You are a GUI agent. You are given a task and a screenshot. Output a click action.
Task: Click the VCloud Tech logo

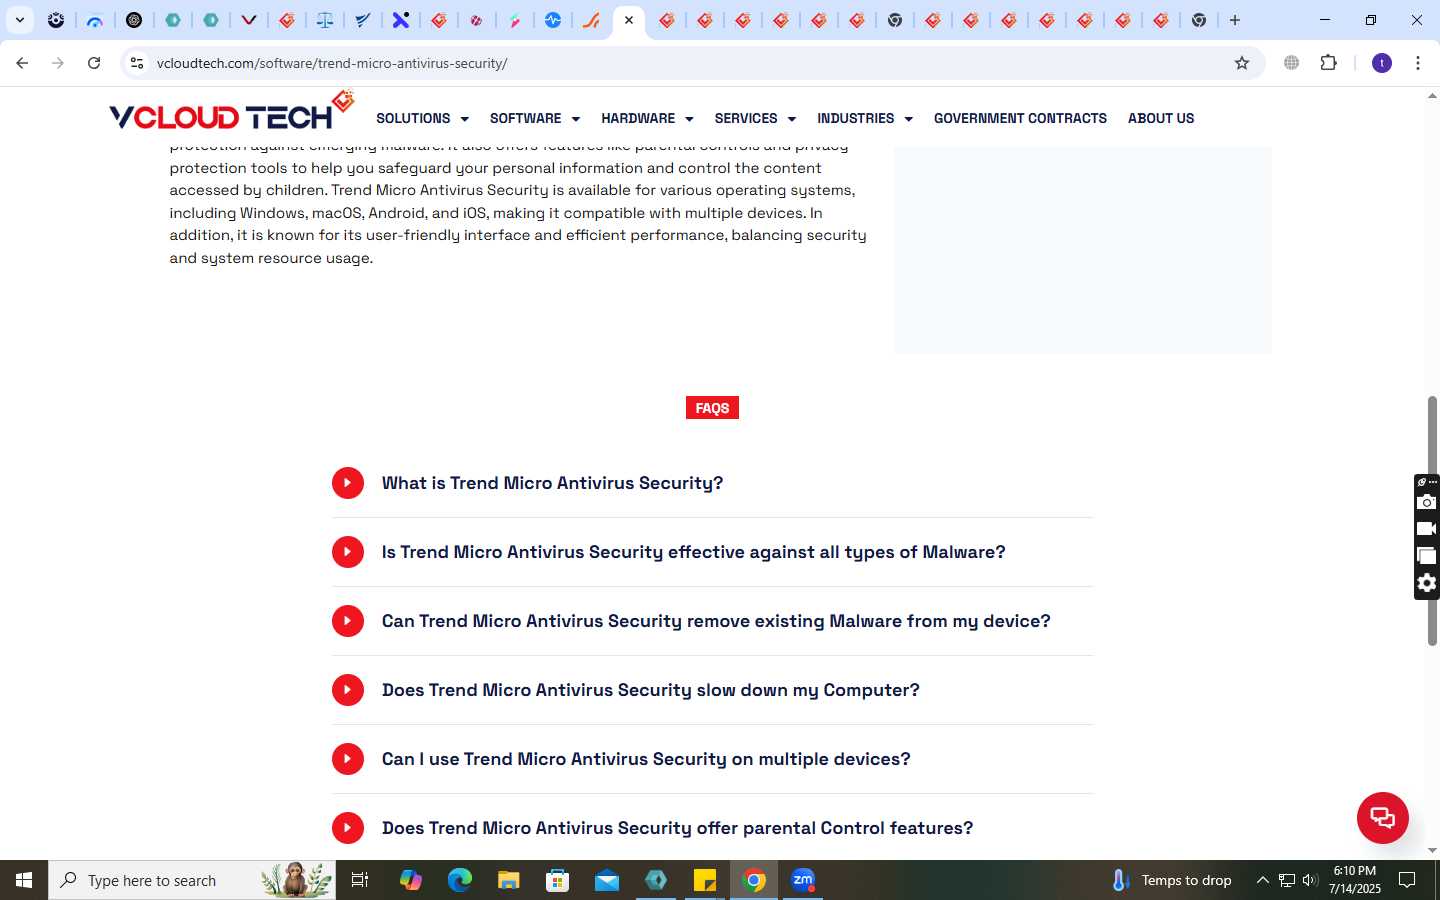pos(232,112)
